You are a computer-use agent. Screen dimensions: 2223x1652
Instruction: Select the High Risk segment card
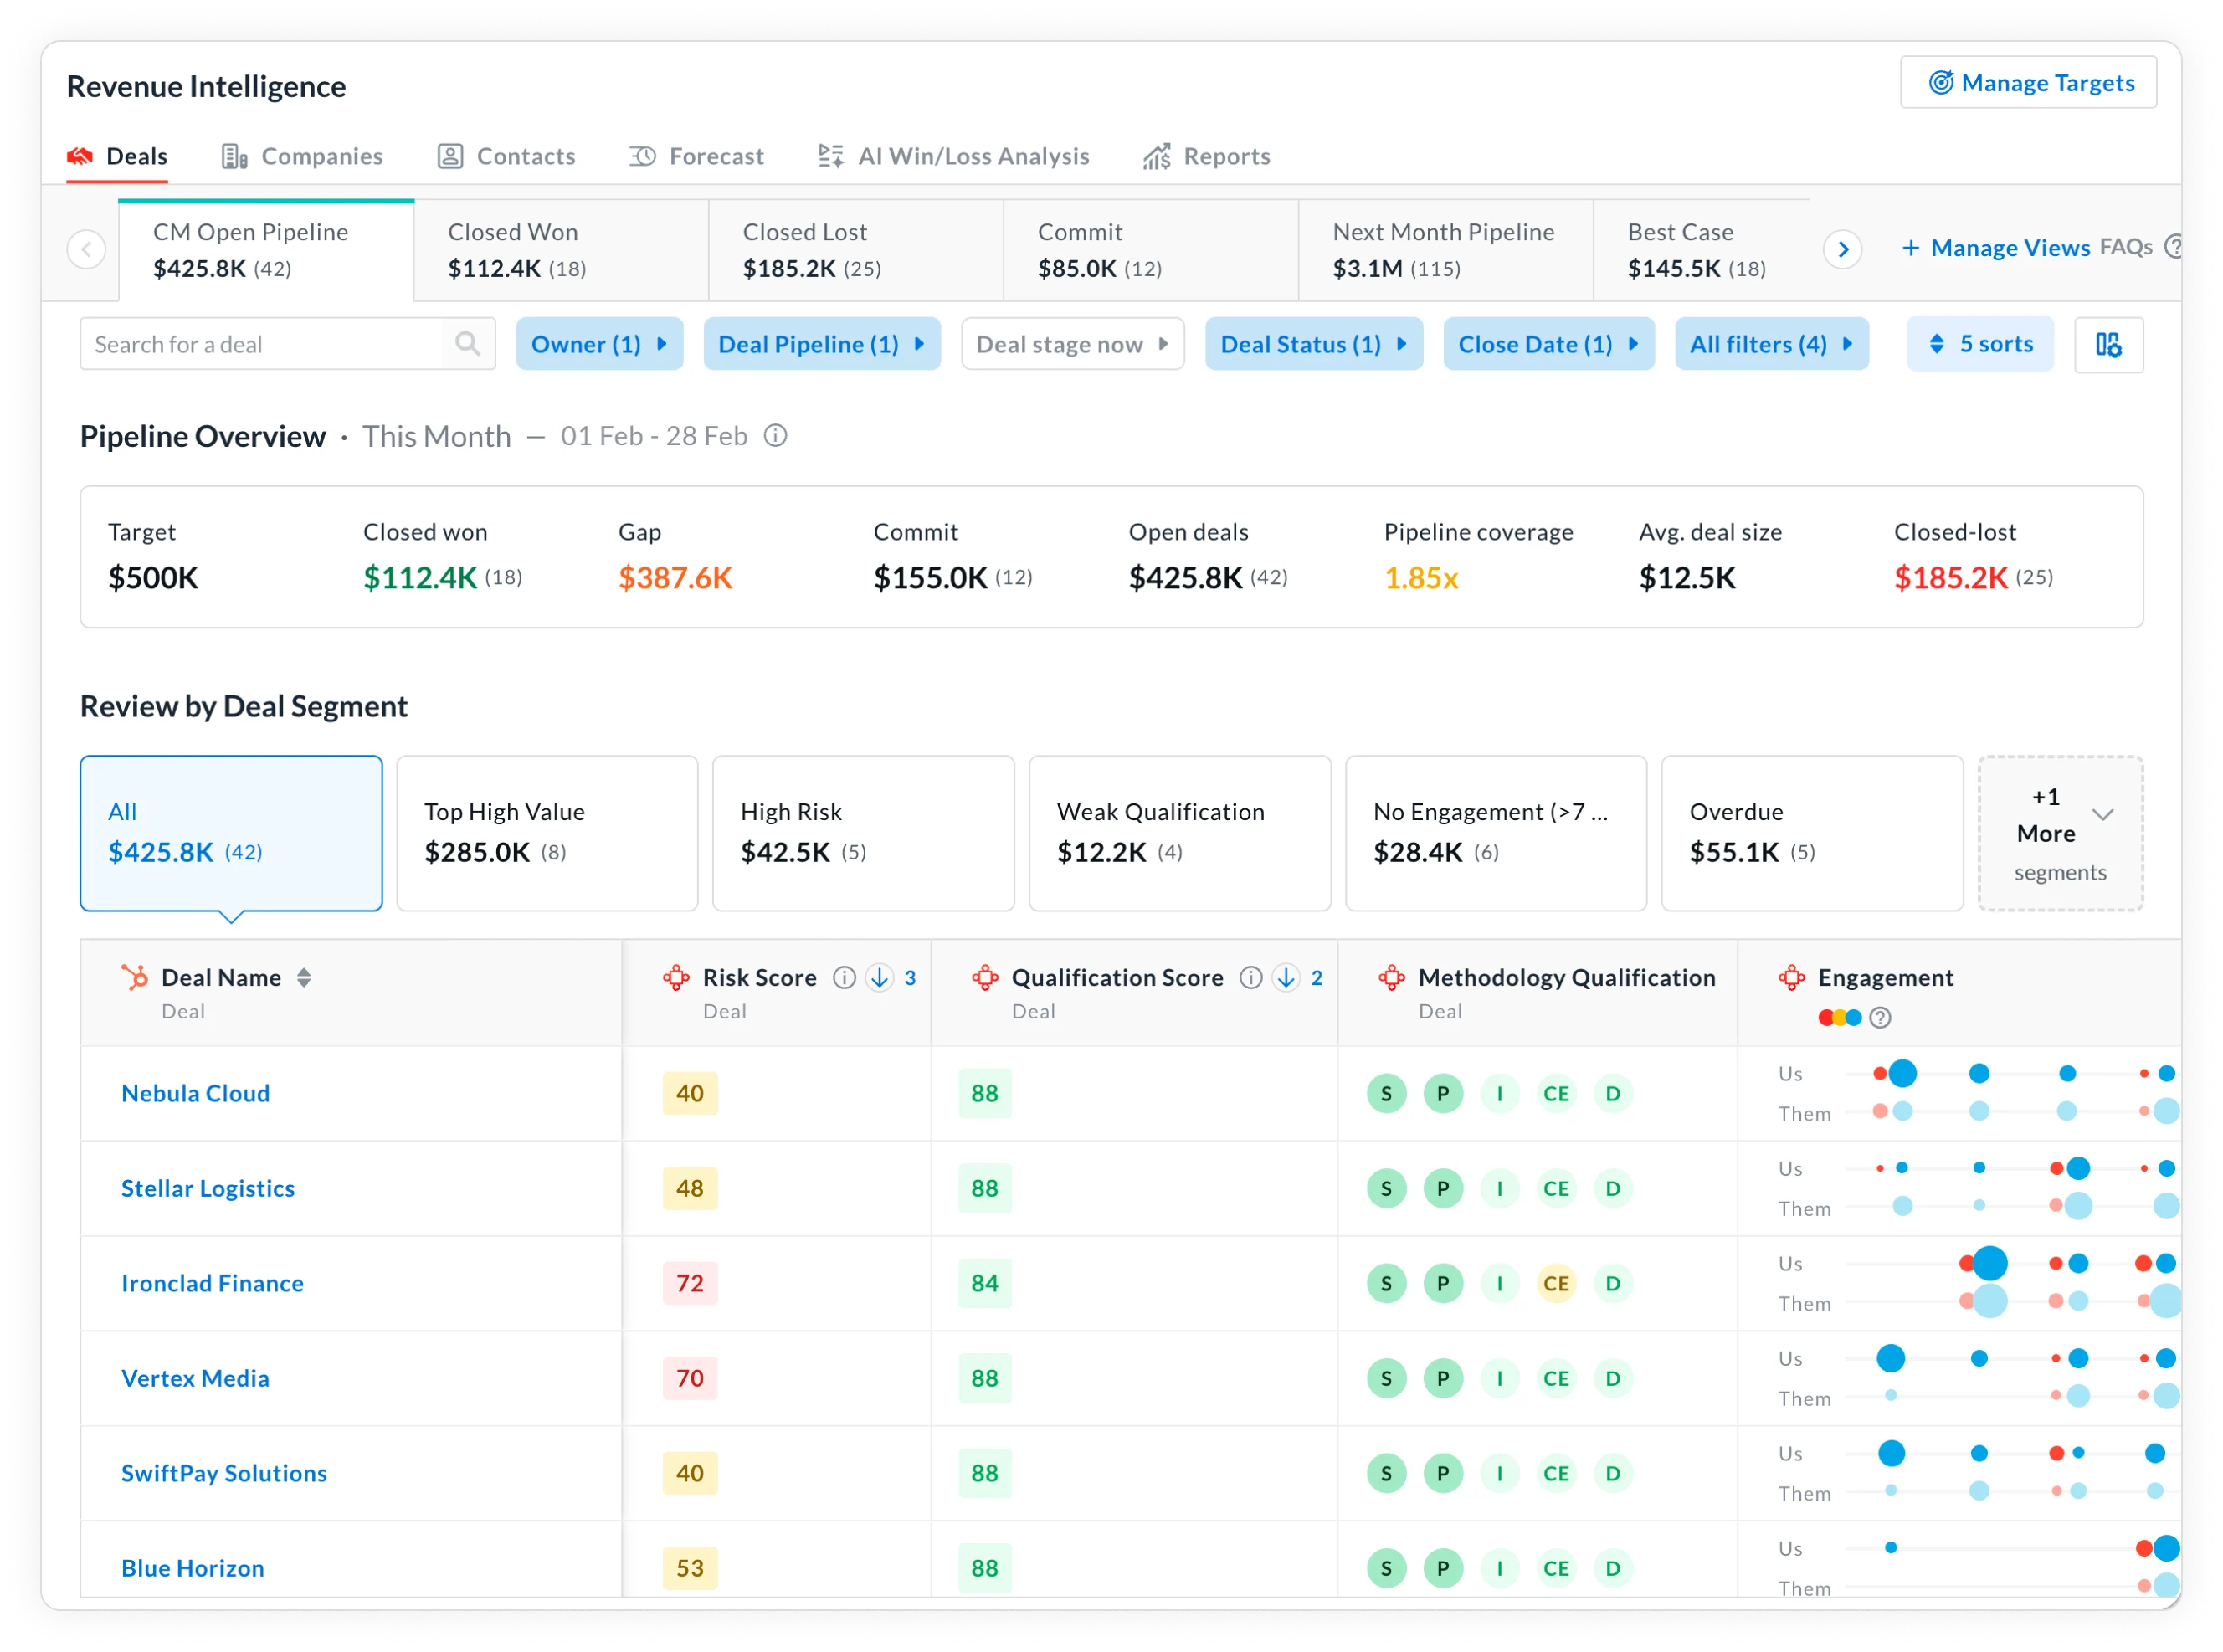click(x=863, y=832)
